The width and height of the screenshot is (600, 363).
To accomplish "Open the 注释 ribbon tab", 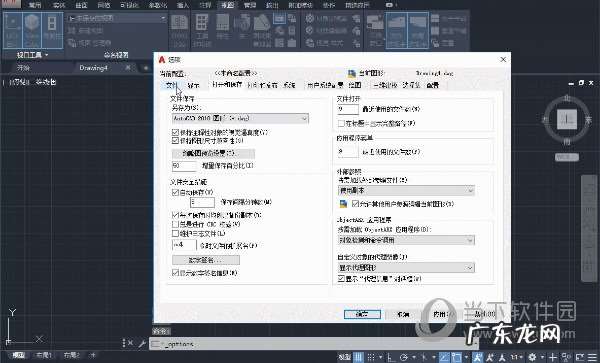I will coord(205,5).
